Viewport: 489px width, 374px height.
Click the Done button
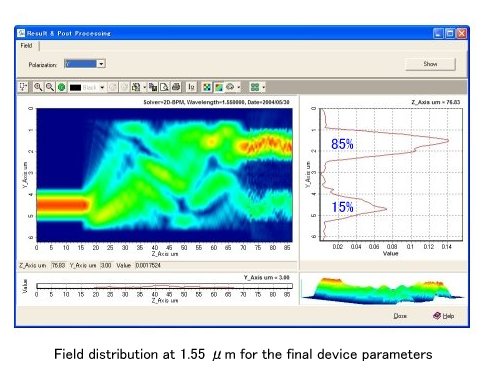[400, 316]
